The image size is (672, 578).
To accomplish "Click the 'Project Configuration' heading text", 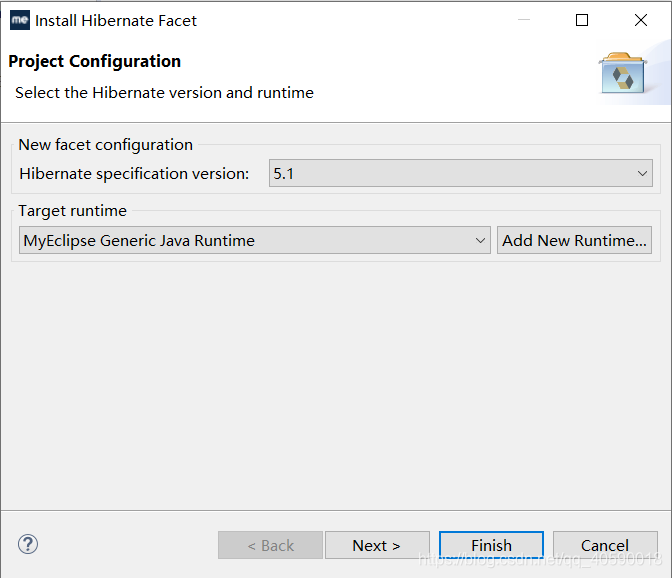I will pyautogui.click(x=95, y=61).
